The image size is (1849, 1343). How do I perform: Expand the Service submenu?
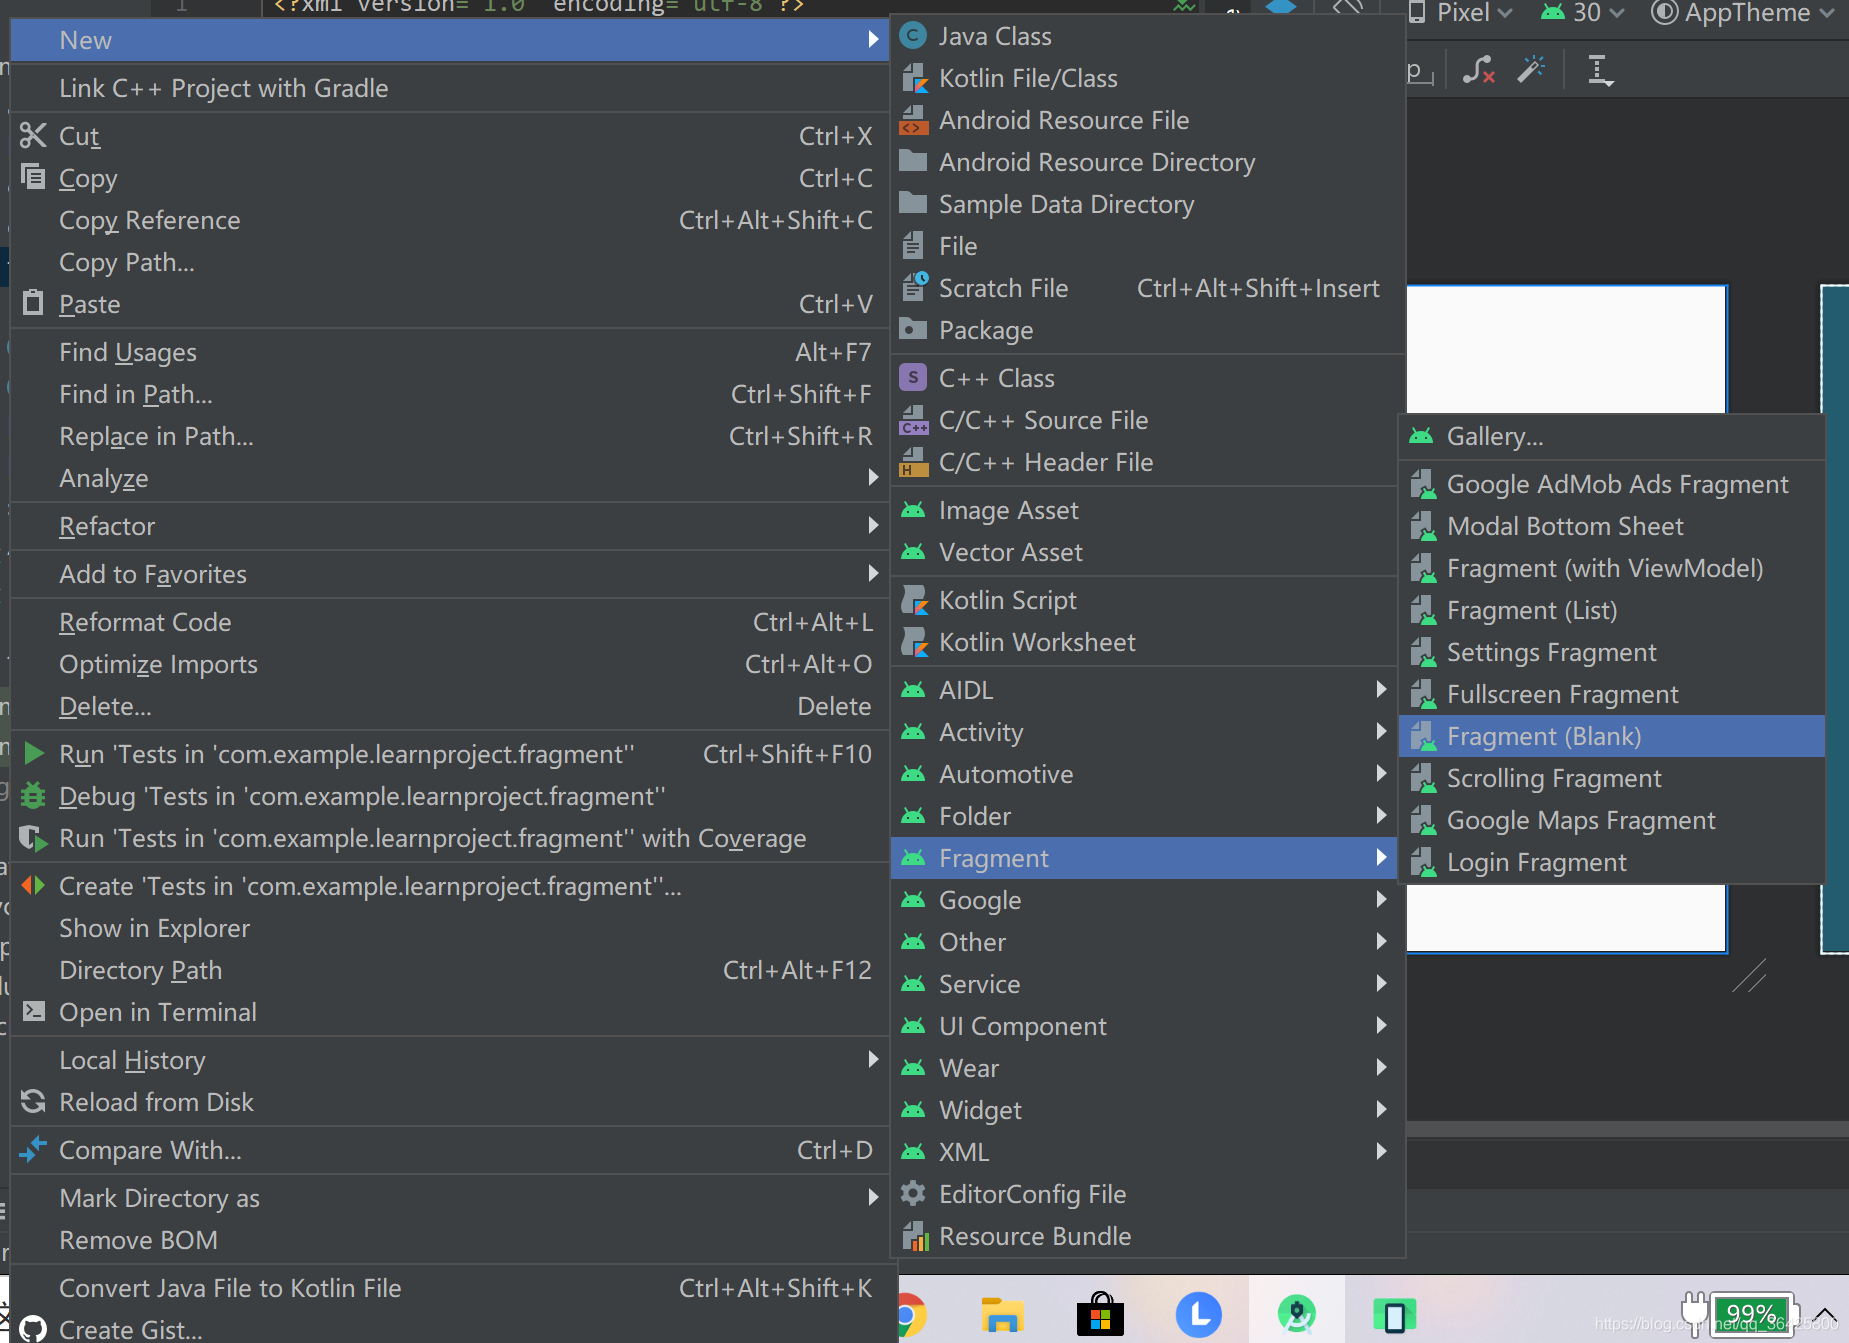tap(1144, 984)
